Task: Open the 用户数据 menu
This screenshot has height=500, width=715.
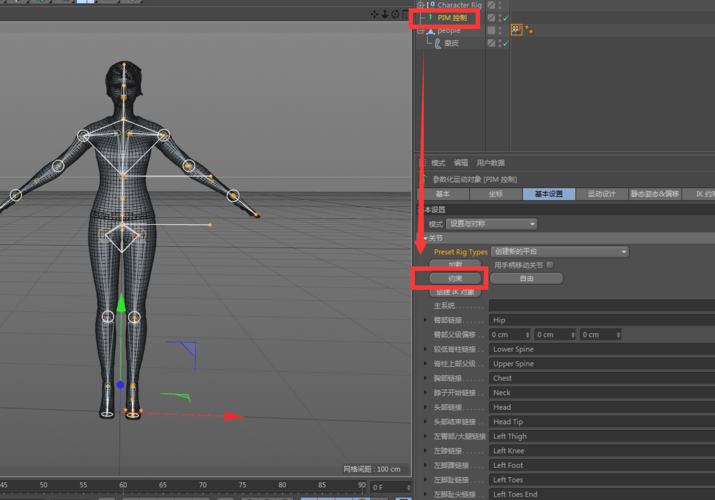Action: (x=490, y=163)
